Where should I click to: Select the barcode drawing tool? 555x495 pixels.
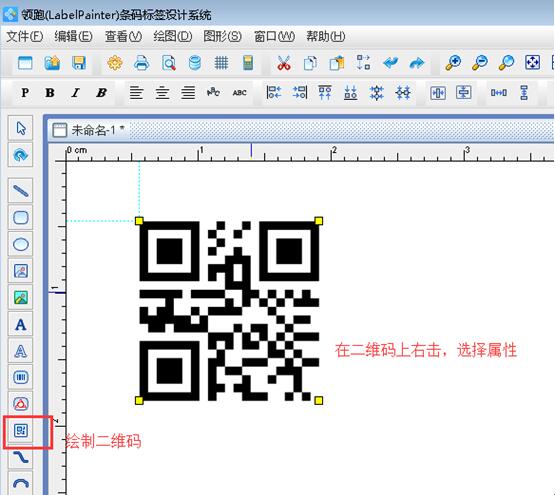coord(21,377)
